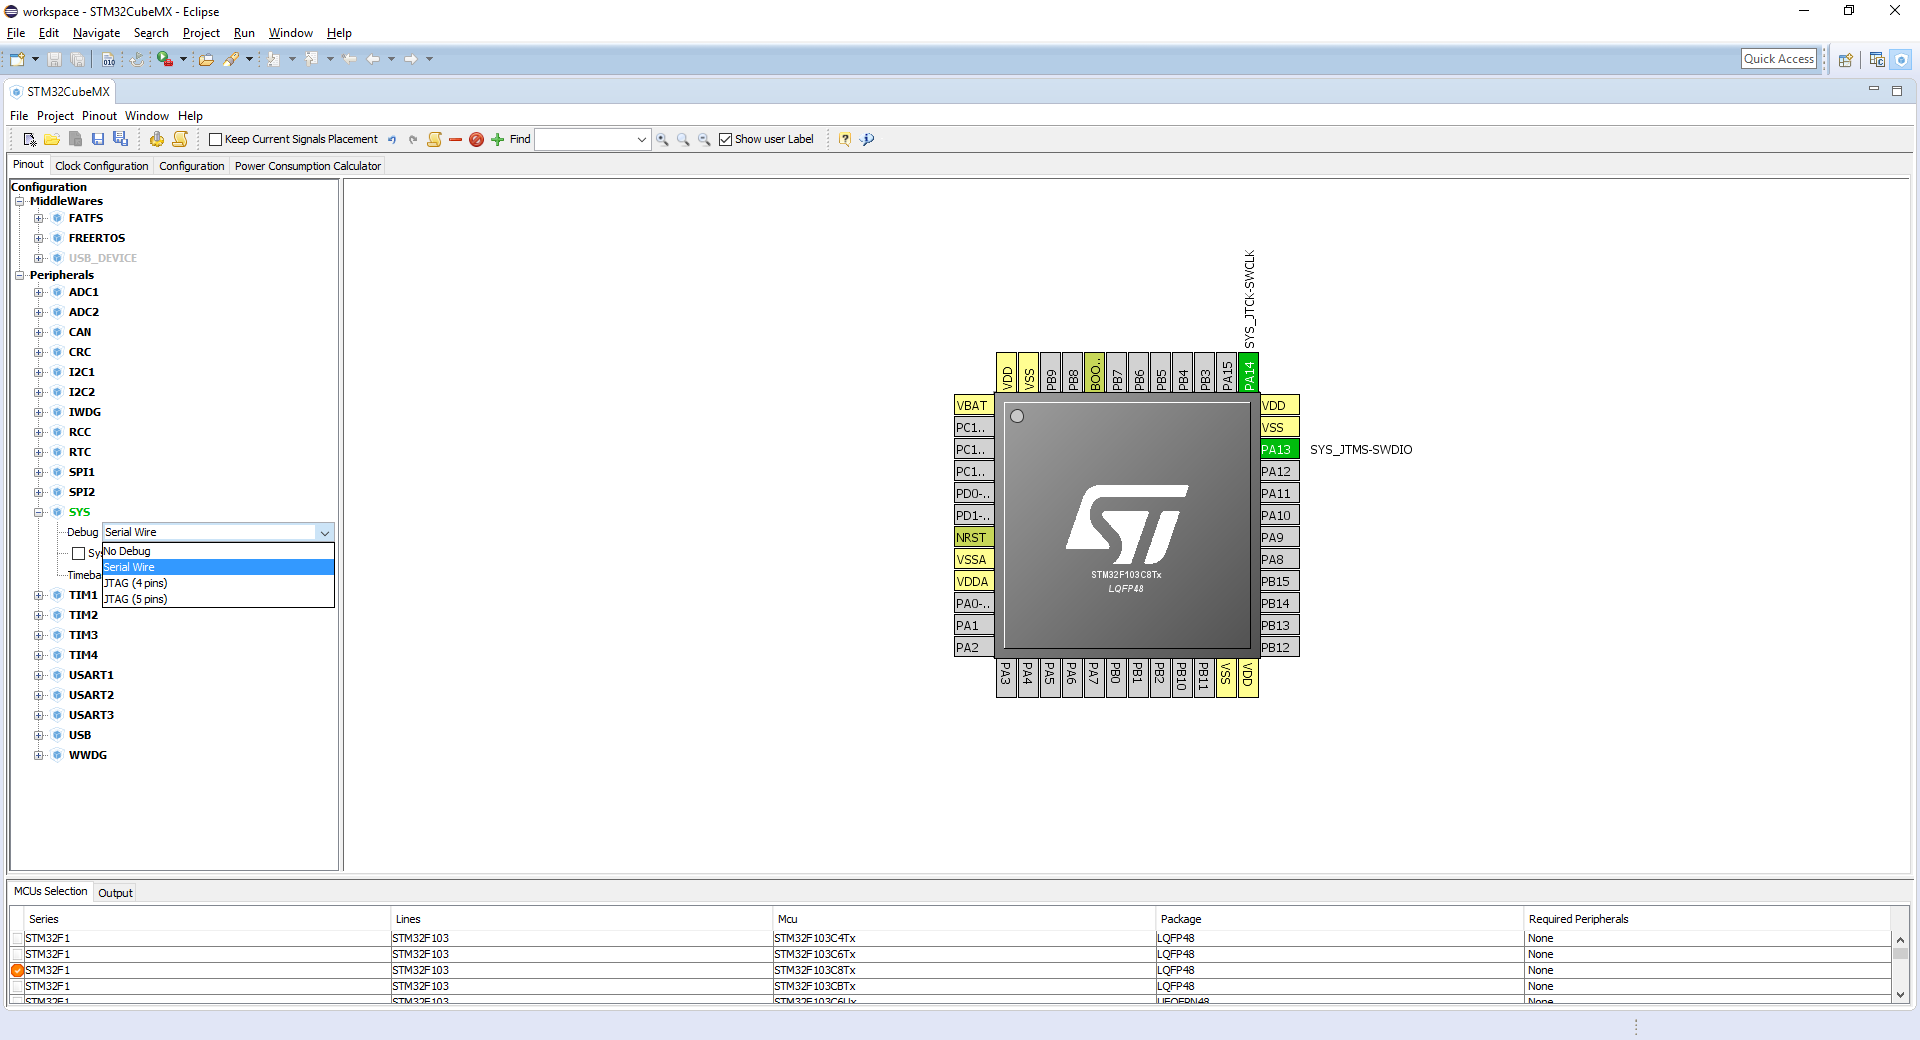Click the VBAT pin on chip

(x=974, y=405)
